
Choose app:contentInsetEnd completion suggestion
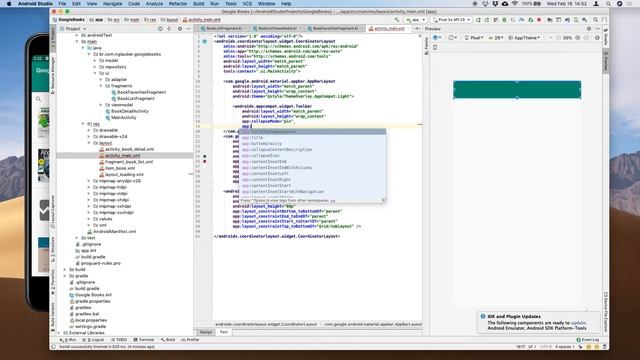click(x=312, y=162)
